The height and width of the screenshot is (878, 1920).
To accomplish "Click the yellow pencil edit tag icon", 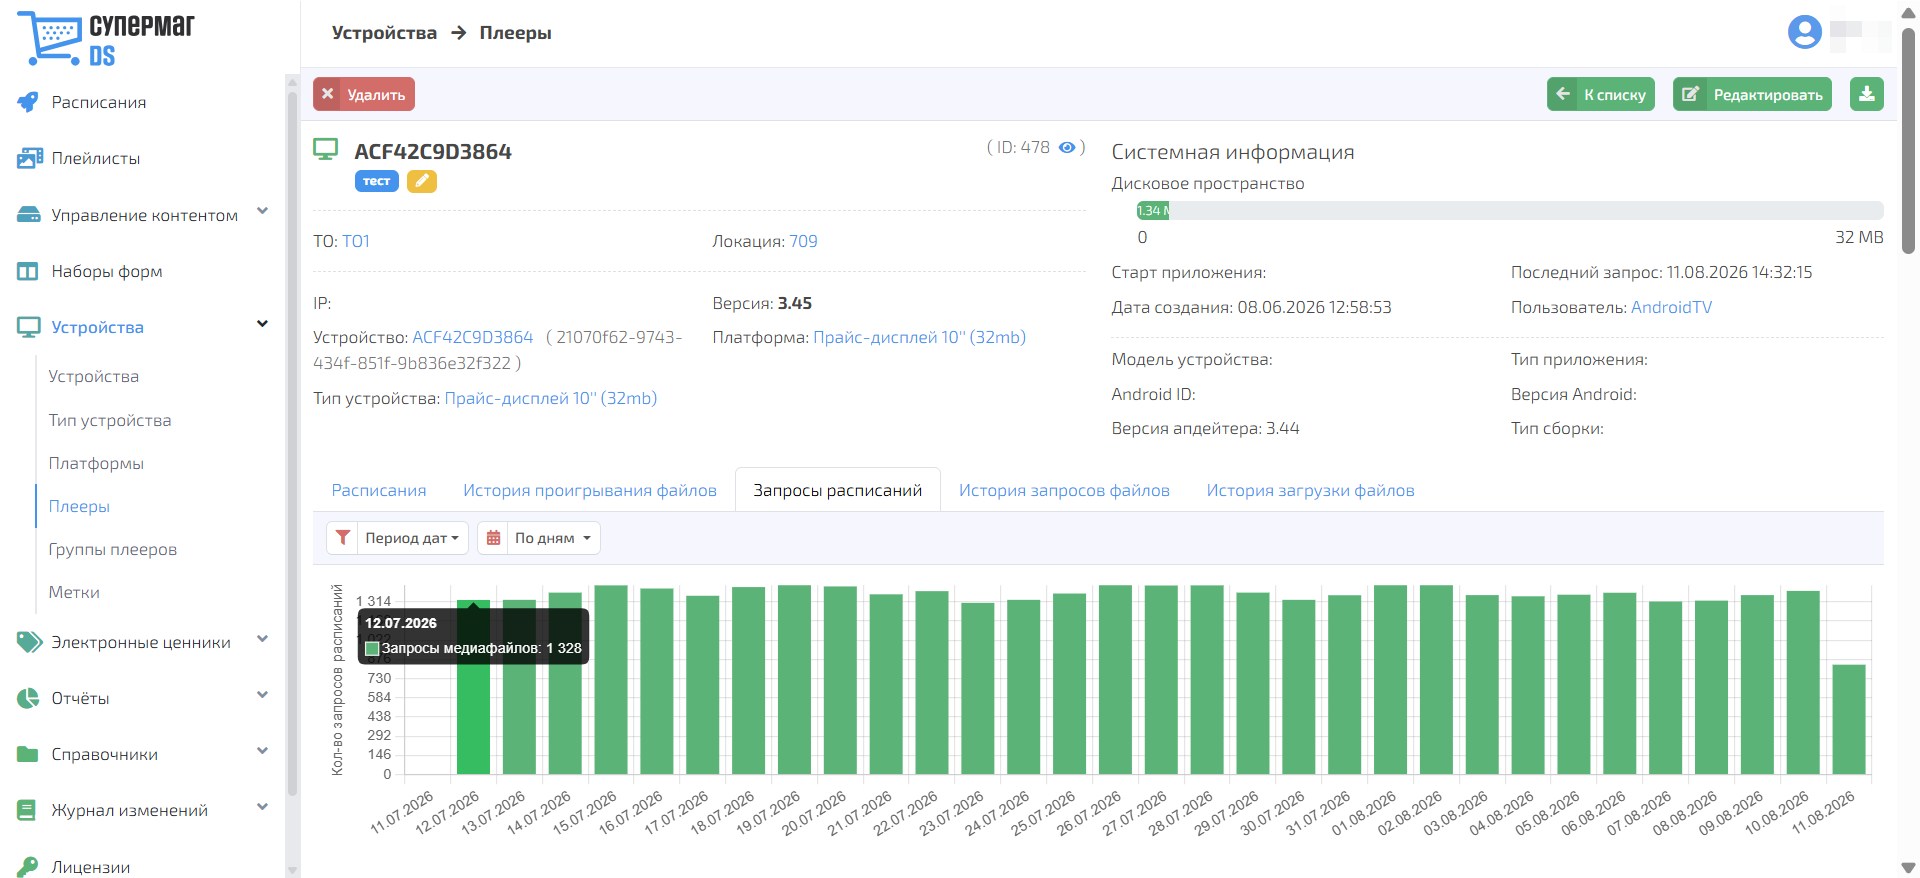I will pos(422,181).
